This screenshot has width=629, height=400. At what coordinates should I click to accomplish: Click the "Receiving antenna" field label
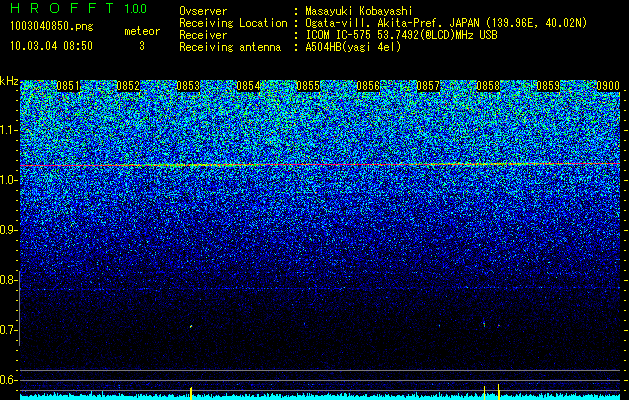tap(230, 47)
